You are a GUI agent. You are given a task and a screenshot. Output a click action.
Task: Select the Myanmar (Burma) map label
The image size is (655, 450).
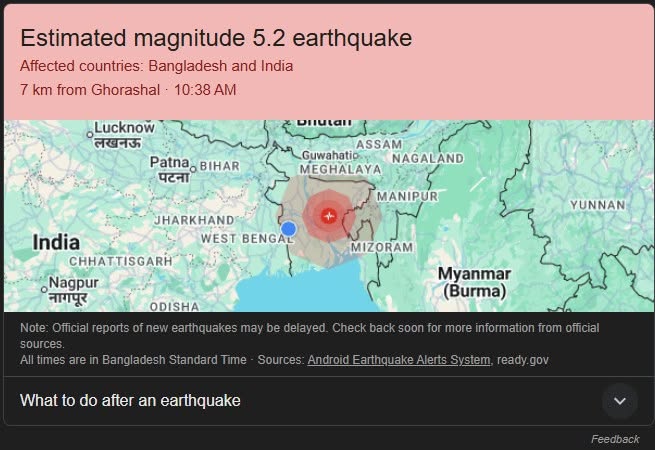474,282
